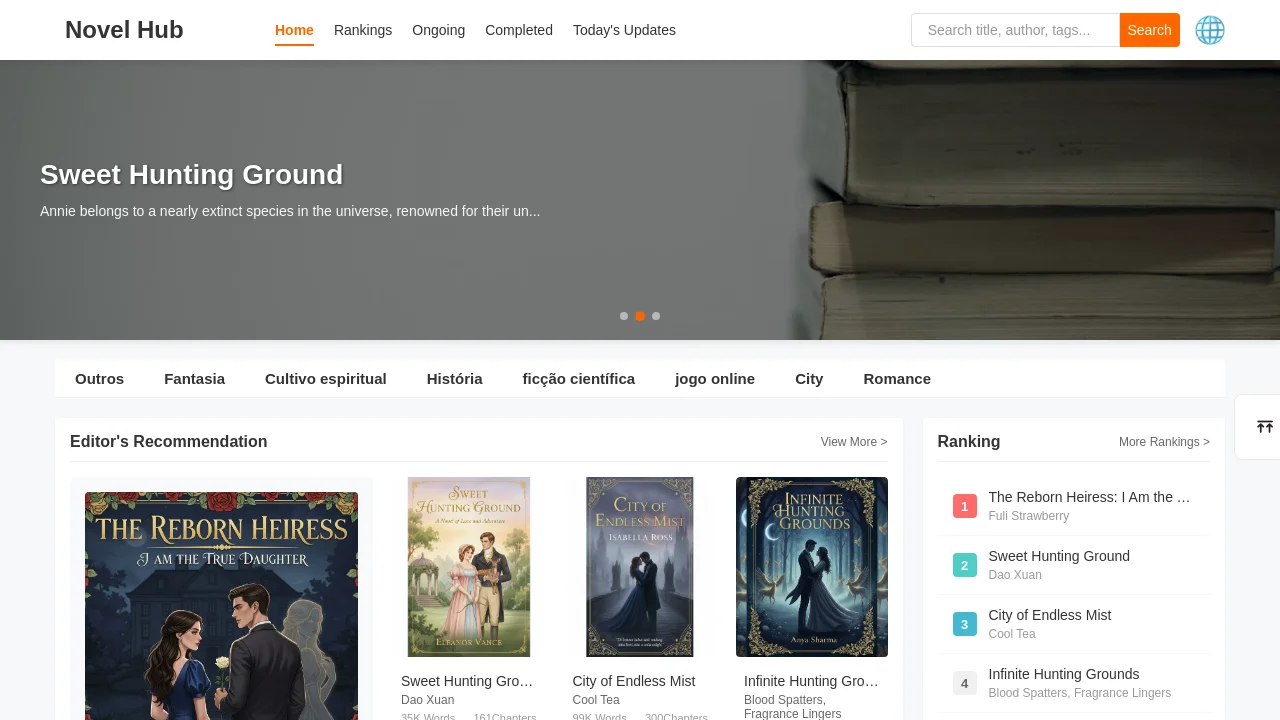
Task: Select the active middle carousel dot
Action: (x=640, y=316)
